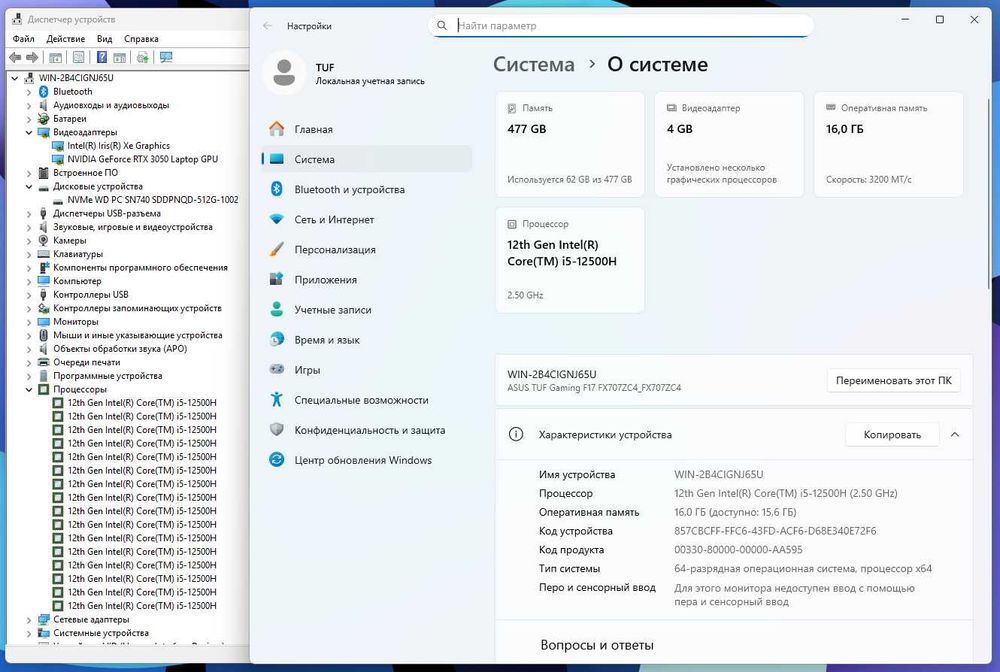
Task: Select Система in the Settings sidebar
Action: click(367, 159)
